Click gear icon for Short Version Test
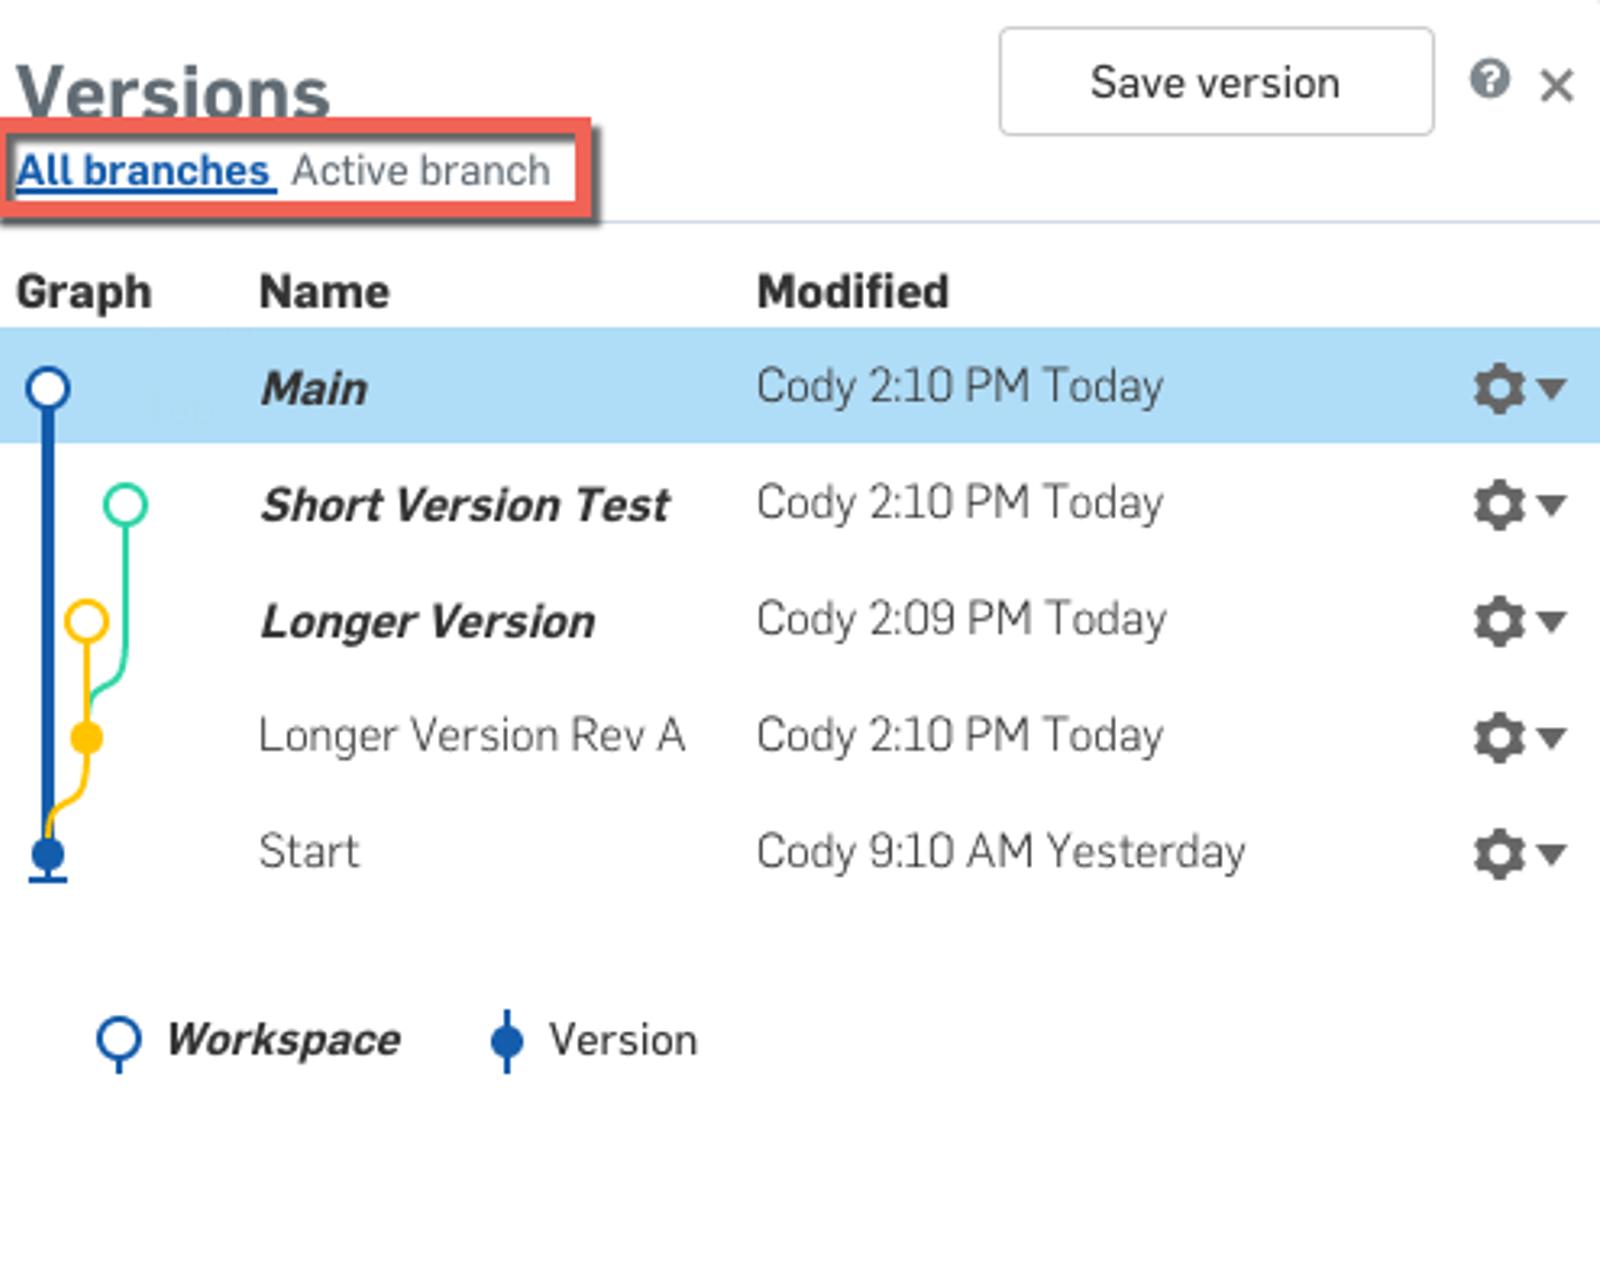Image resolution: width=1600 pixels, height=1274 pixels. 1498,505
